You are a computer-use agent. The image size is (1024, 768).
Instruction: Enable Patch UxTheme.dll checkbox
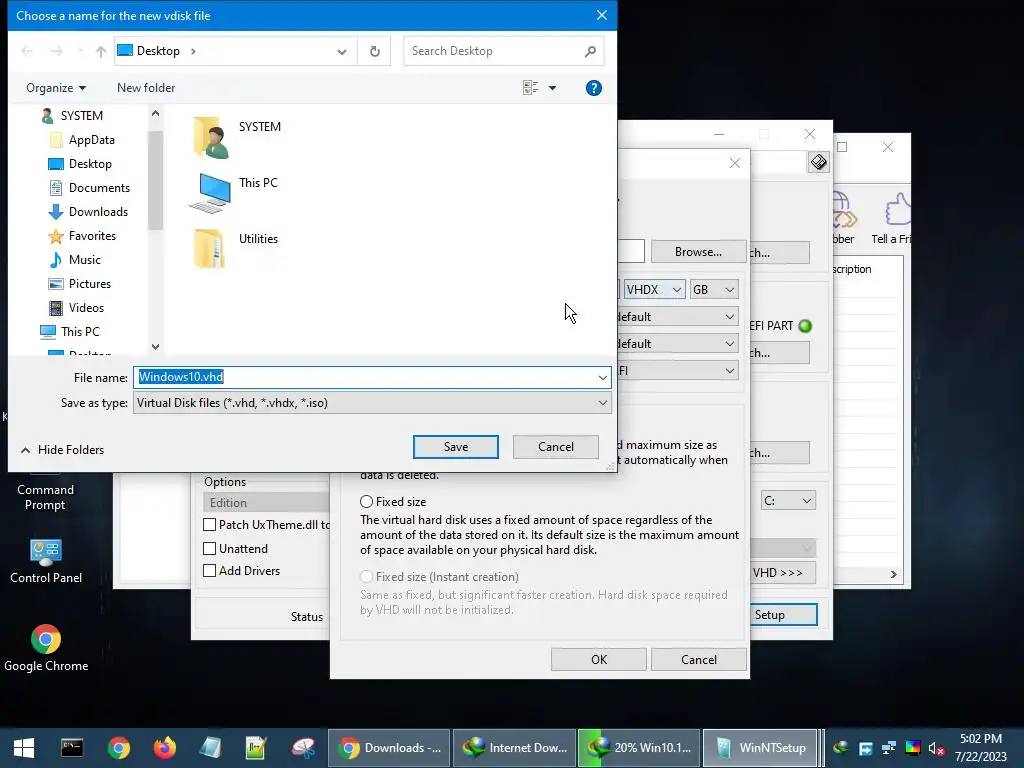coord(210,524)
